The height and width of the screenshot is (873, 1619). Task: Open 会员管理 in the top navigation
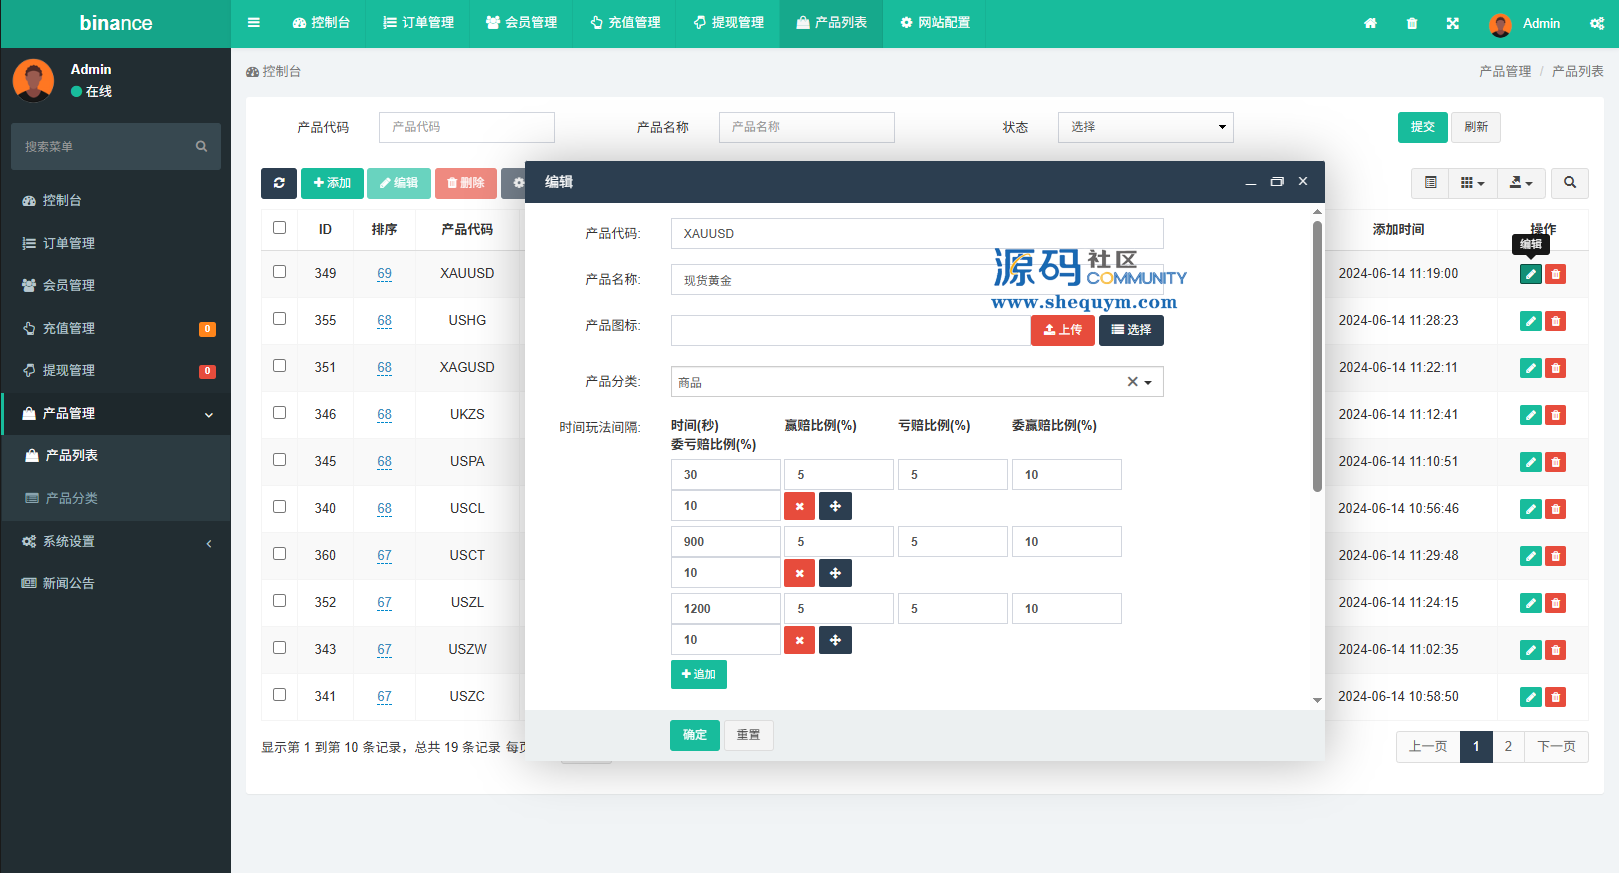tap(521, 23)
